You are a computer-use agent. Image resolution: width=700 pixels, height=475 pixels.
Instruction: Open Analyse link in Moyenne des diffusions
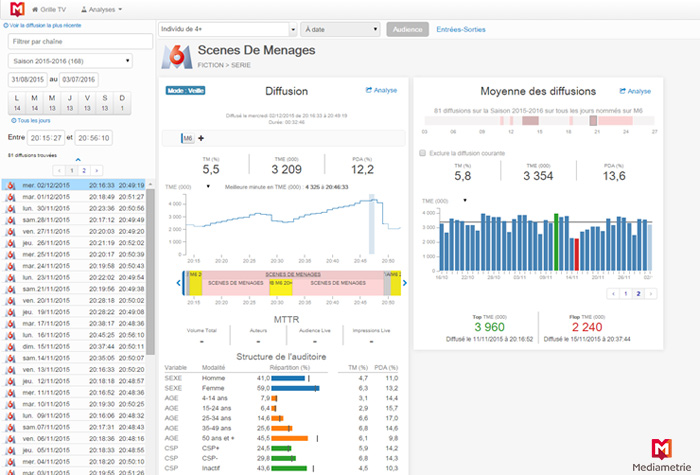[635, 91]
